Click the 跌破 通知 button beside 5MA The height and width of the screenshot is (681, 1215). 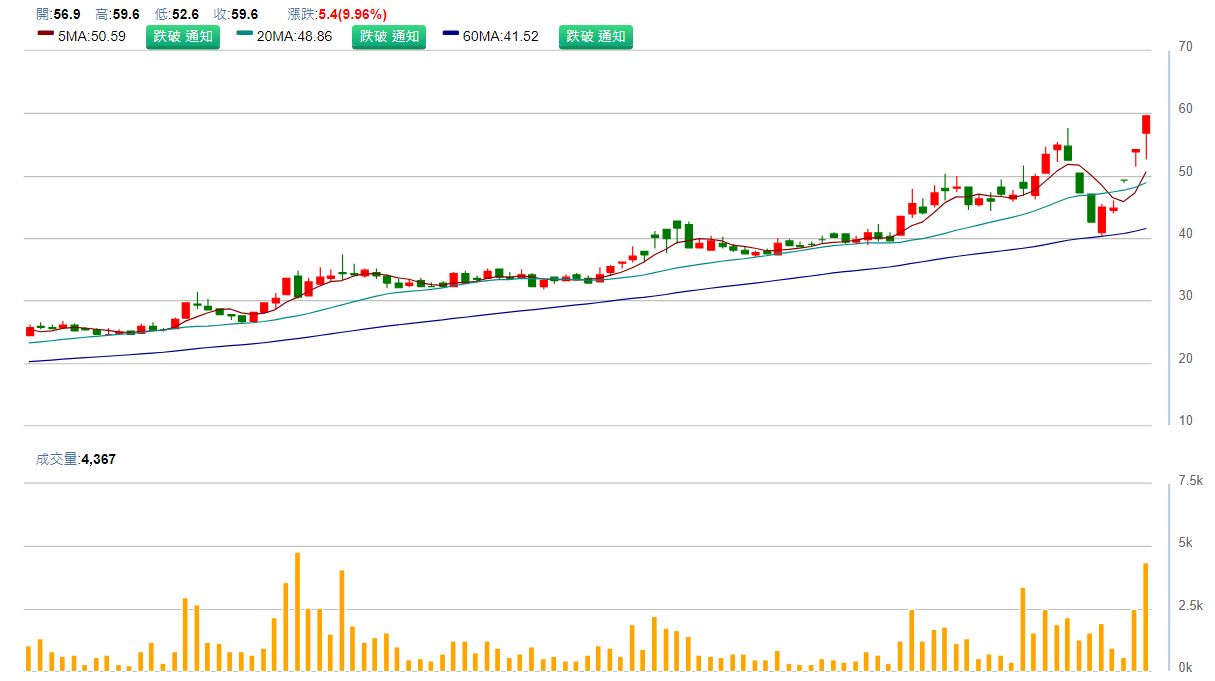point(183,37)
